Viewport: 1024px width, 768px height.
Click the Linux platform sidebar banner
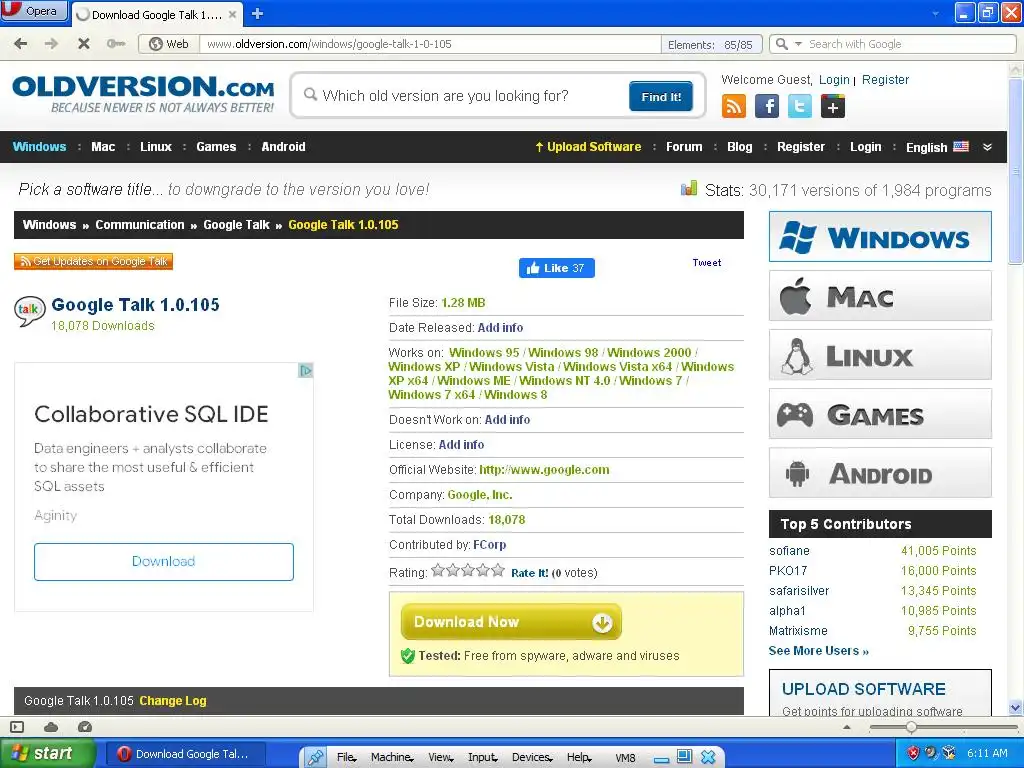point(880,355)
